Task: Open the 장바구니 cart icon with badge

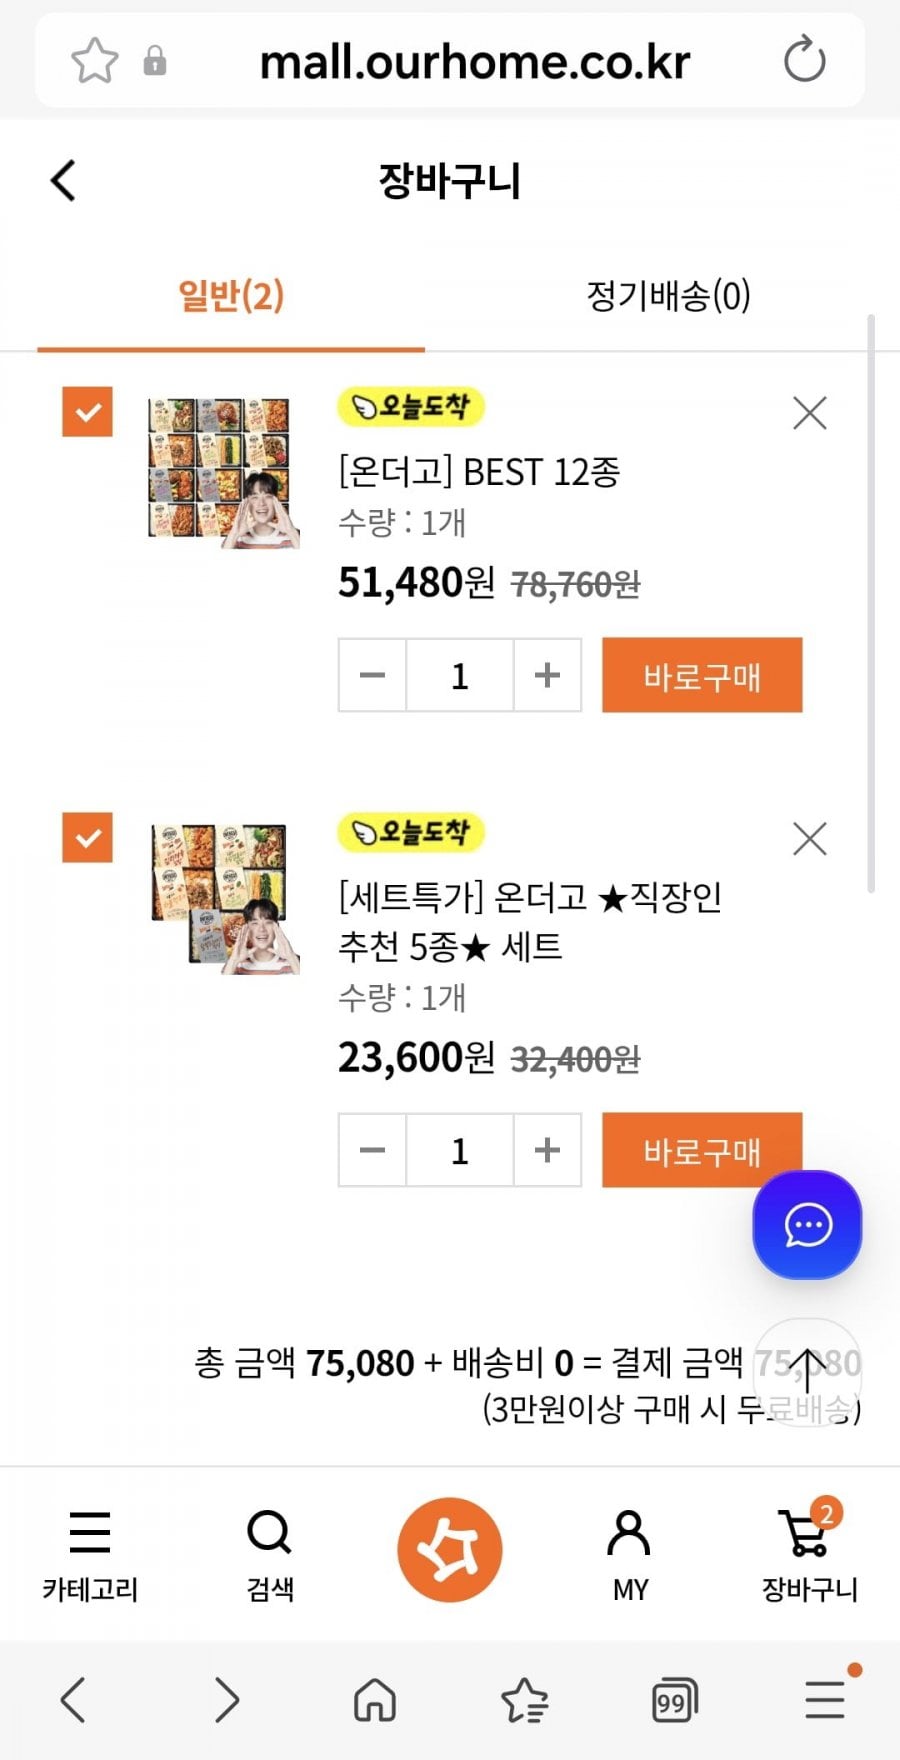Action: (808, 1549)
